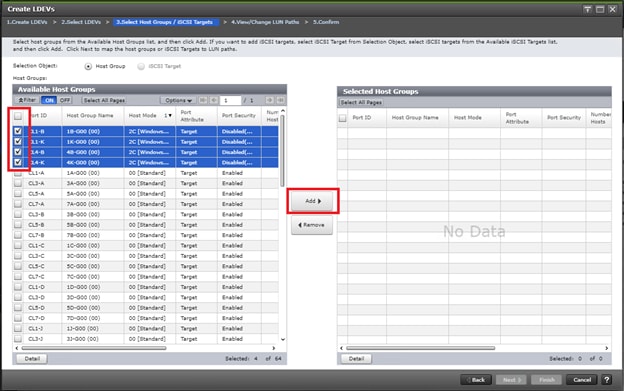Click the Remove button
Image resolution: width=624 pixels, height=391 pixels.
click(x=312, y=225)
